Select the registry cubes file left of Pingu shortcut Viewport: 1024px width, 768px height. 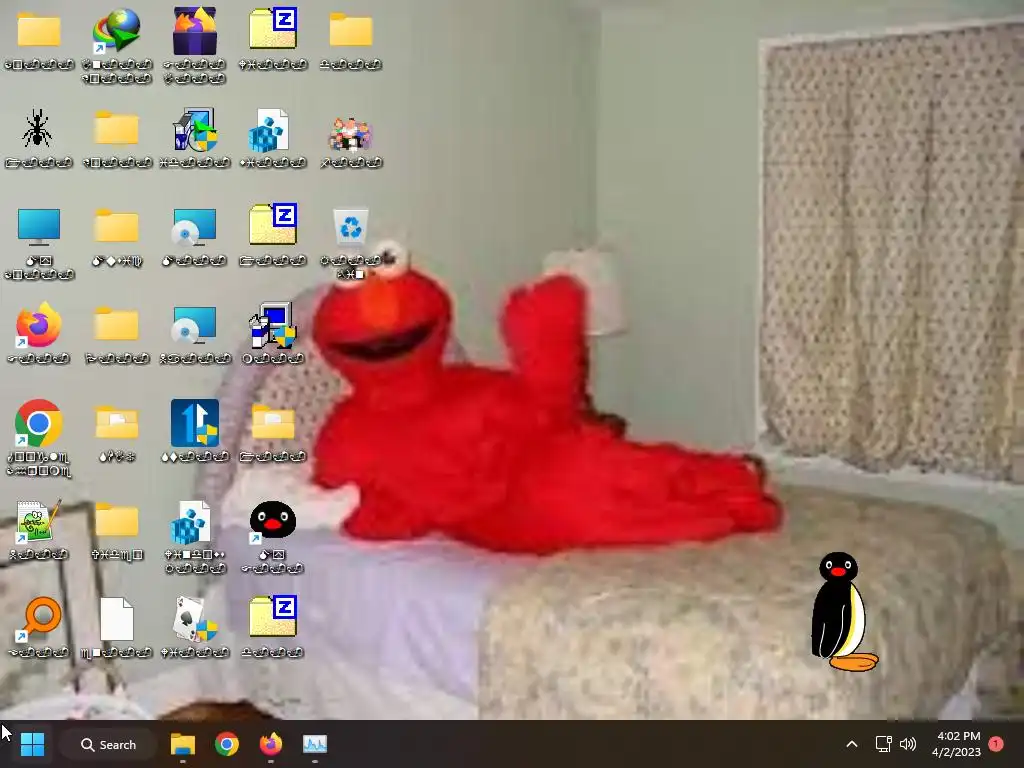(191, 521)
